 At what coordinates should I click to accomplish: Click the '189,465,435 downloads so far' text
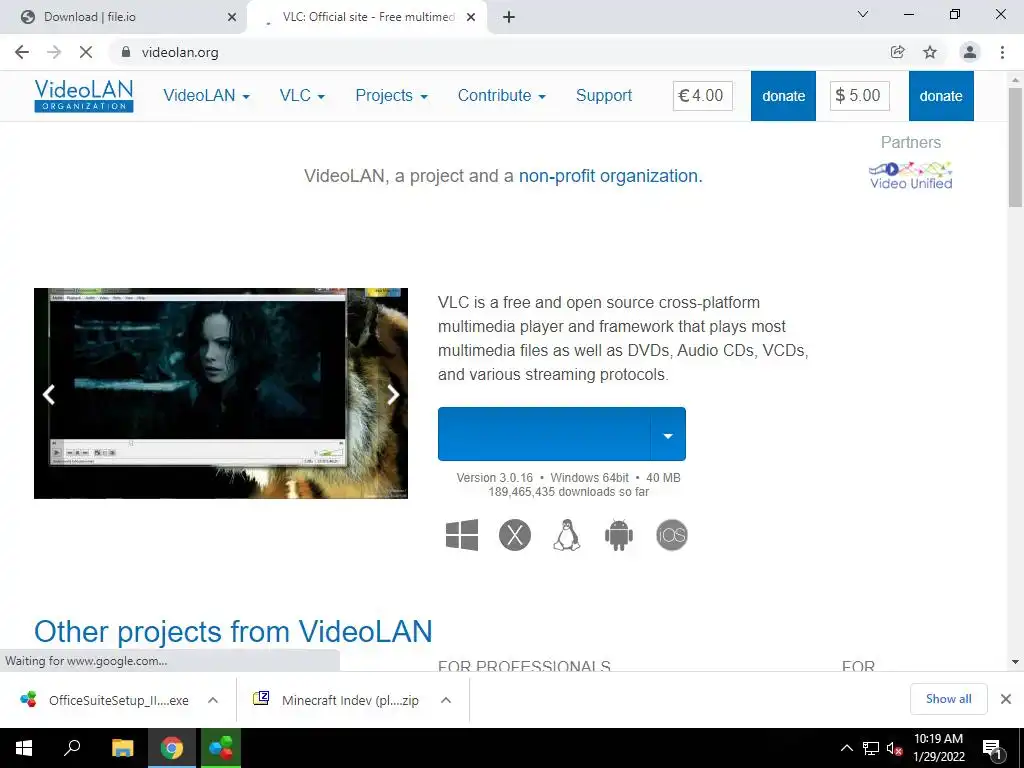(x=569, y=492)
